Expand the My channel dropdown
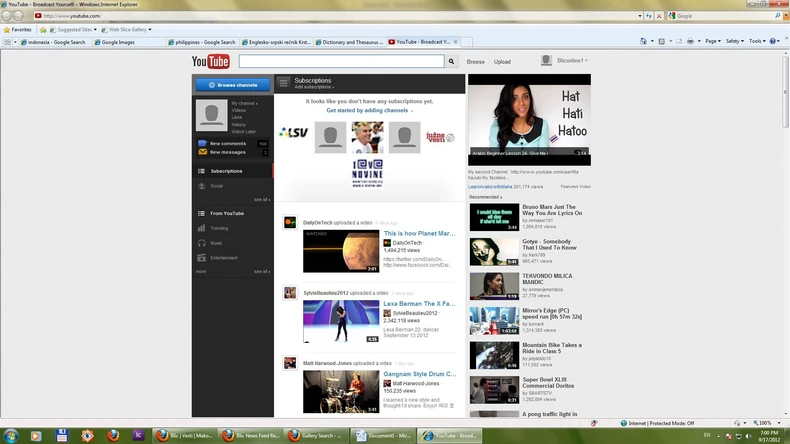 [x=245, y=103]
